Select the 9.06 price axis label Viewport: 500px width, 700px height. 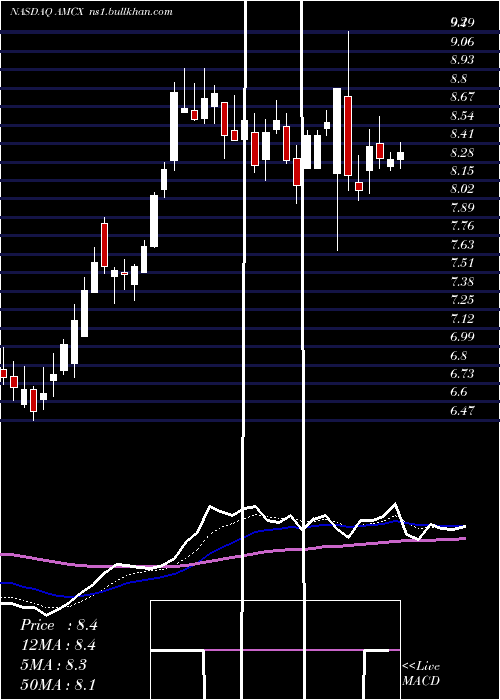pos(462,42)
